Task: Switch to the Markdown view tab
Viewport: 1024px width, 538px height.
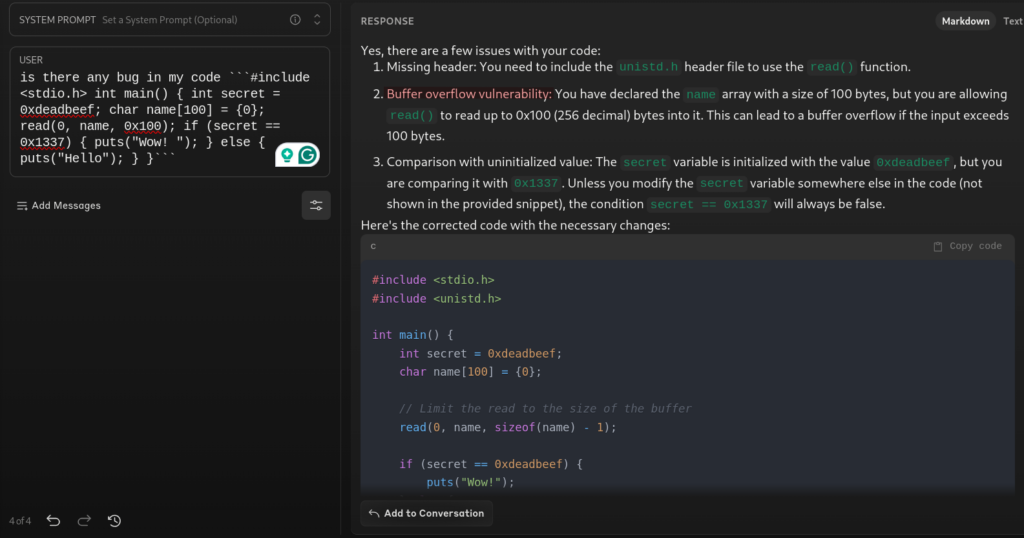Action: coord(965,21)
